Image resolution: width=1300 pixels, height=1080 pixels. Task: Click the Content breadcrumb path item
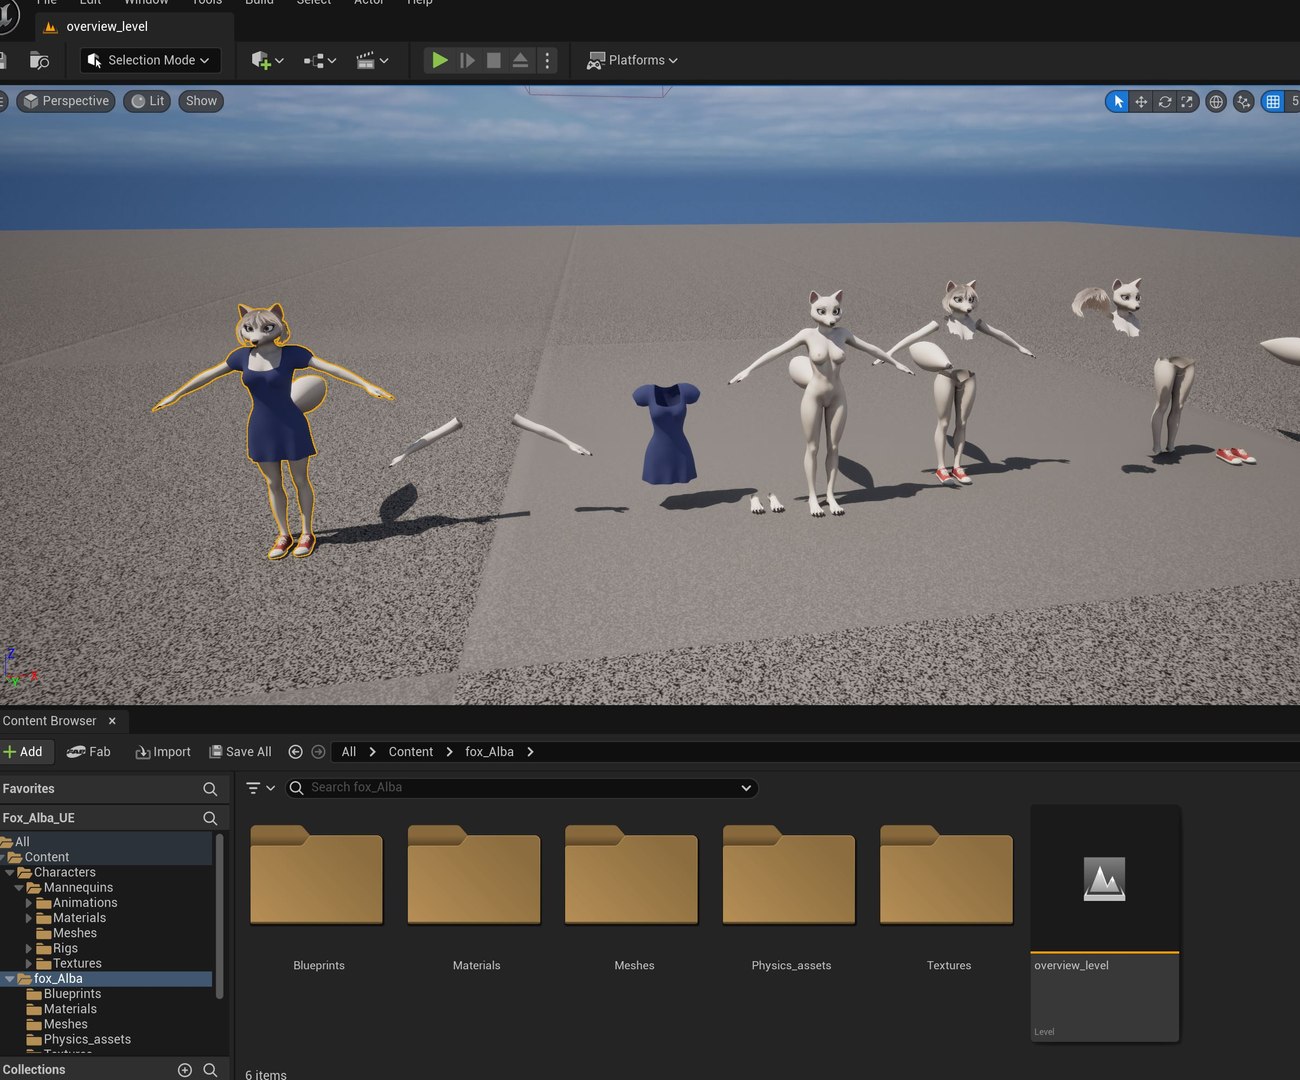click(x=410, y=752)
